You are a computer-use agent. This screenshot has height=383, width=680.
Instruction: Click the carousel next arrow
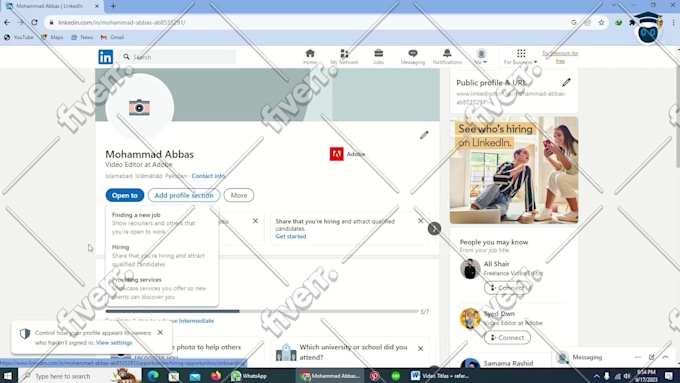[434, 229]
